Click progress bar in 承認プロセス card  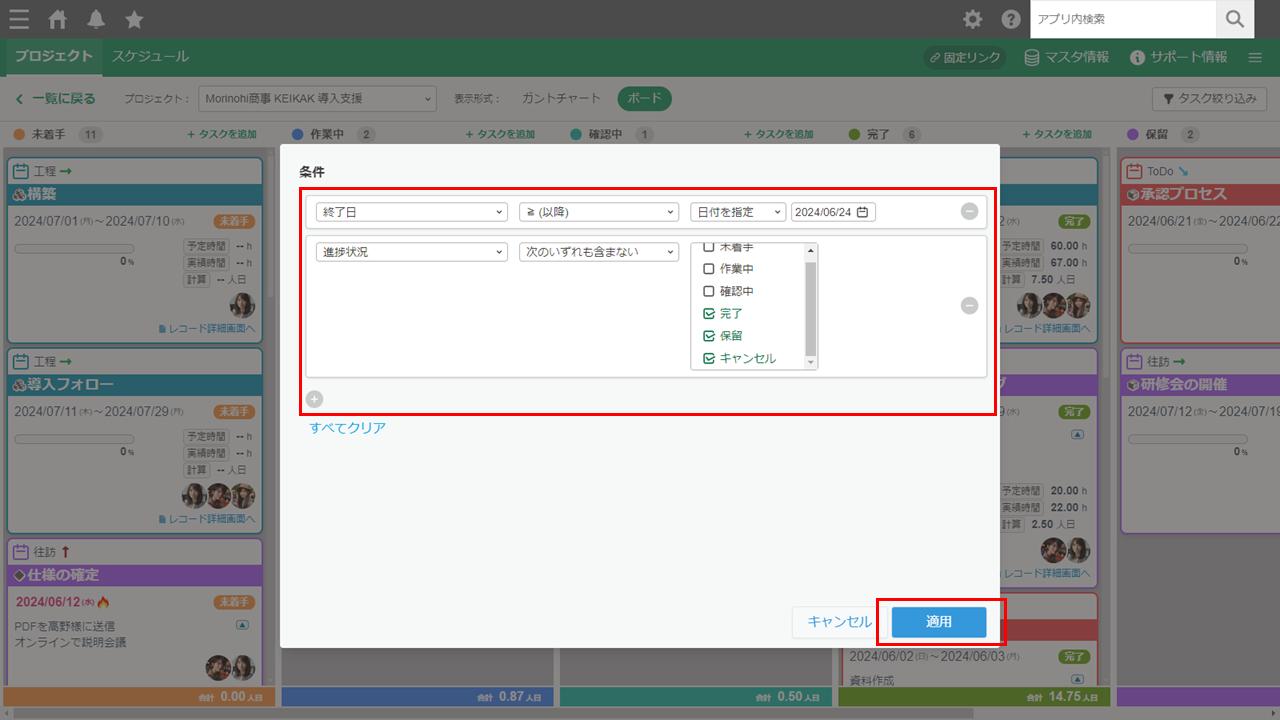1188,247
